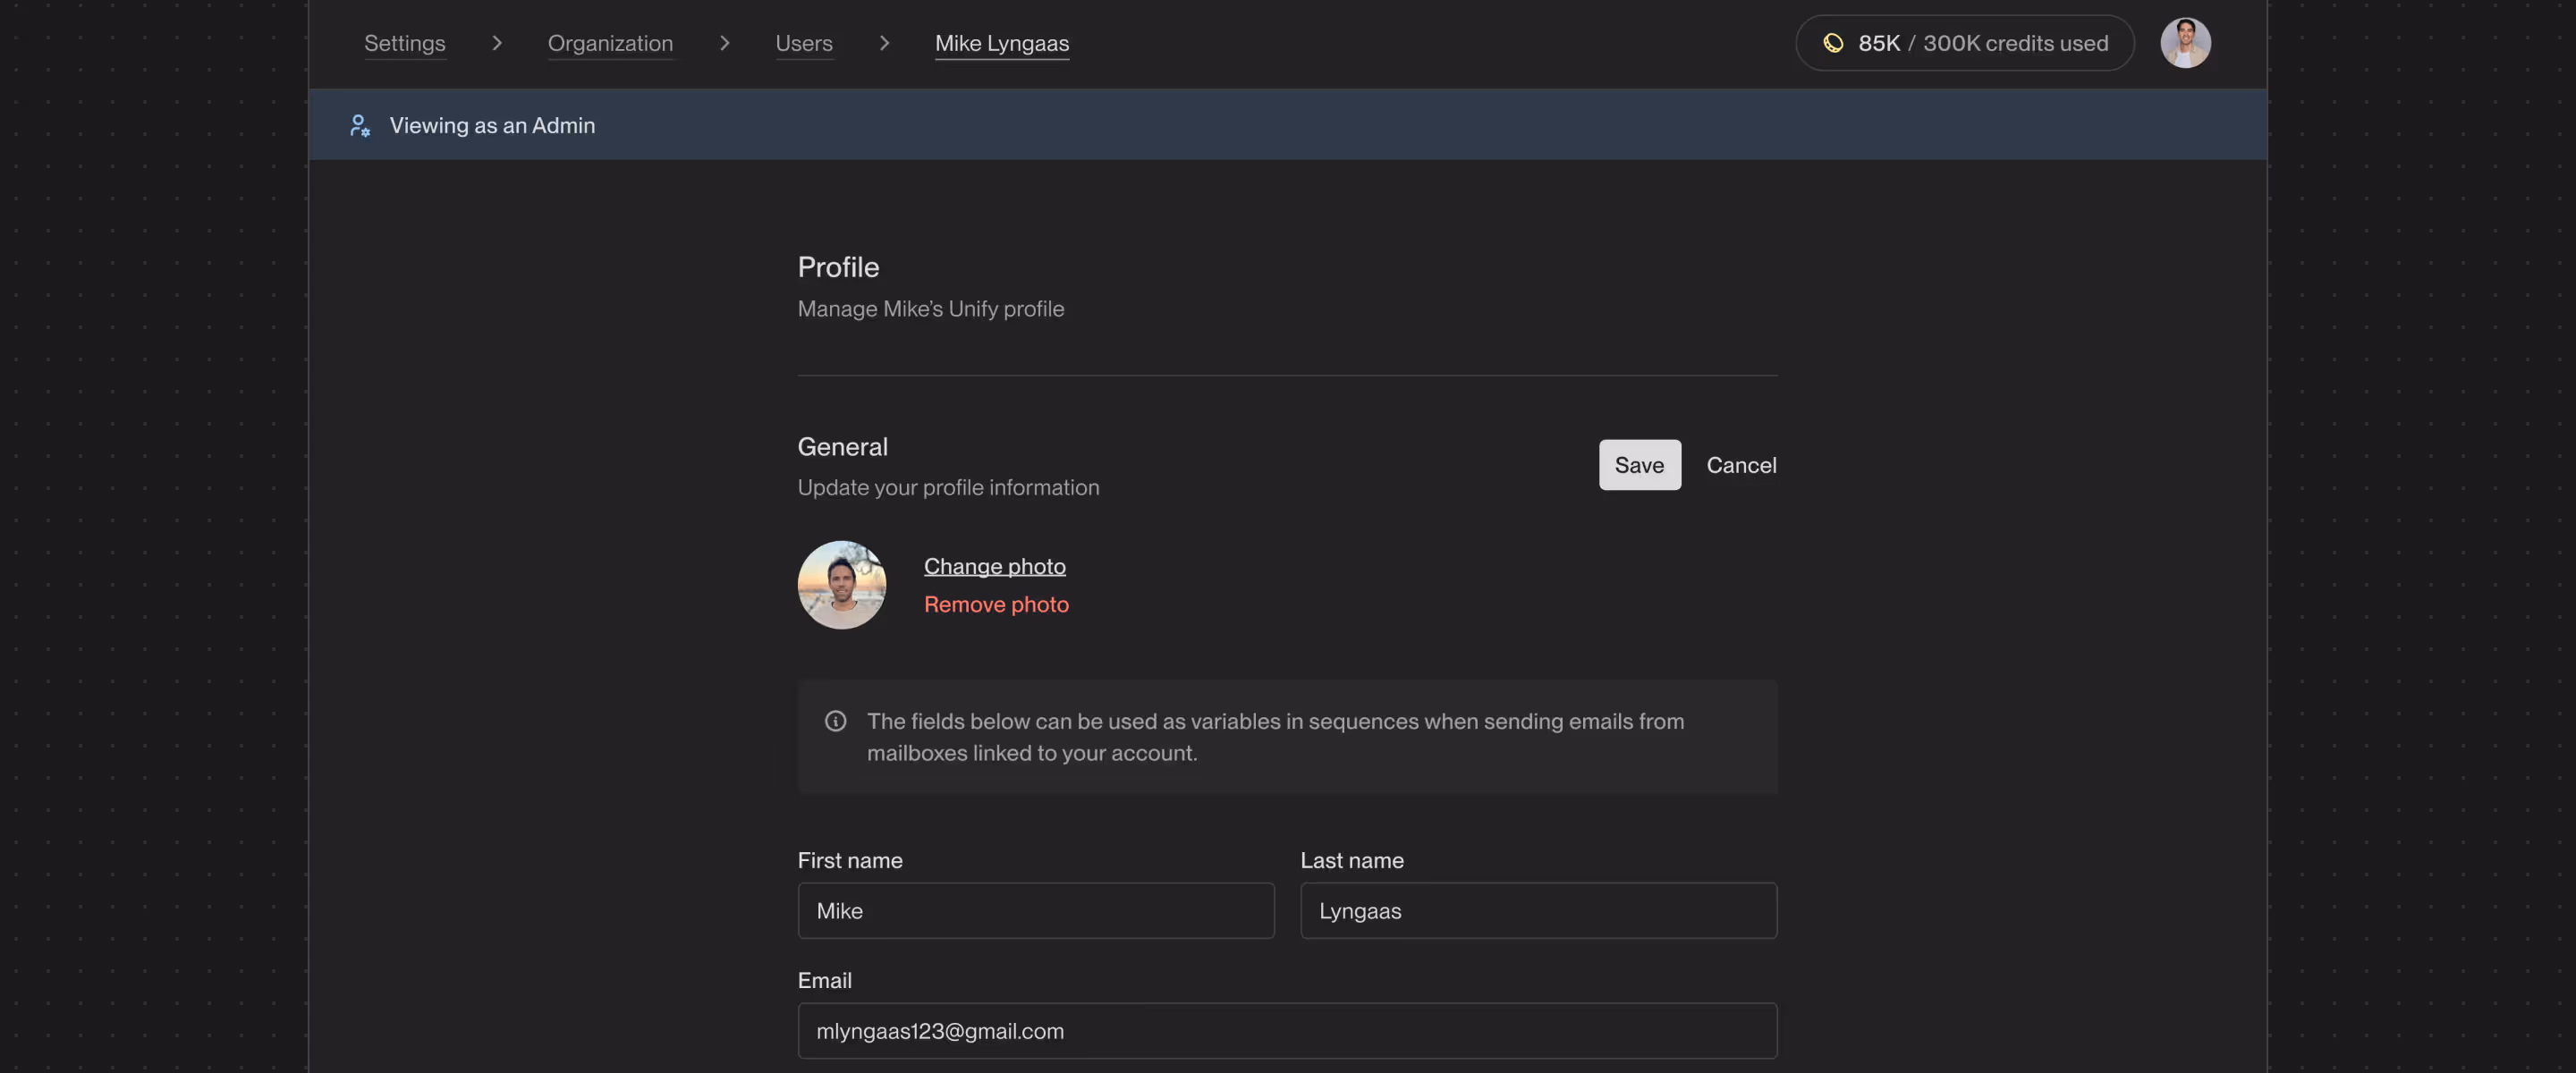The height and width of the screenshot is (1073, 2576).
Task: Click the Change photo link
Action: [994, 566]
